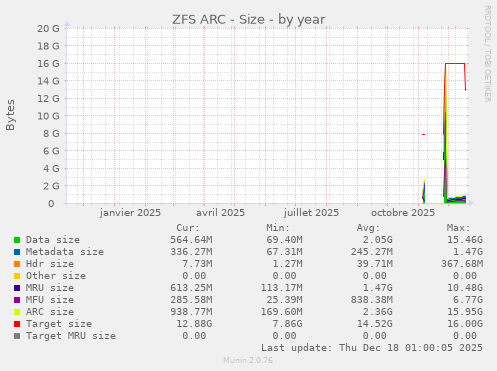The width and height of the screenshot is (497, 371).
Task: Click the '20 G' y-axis label
Action: pos(48,28)
